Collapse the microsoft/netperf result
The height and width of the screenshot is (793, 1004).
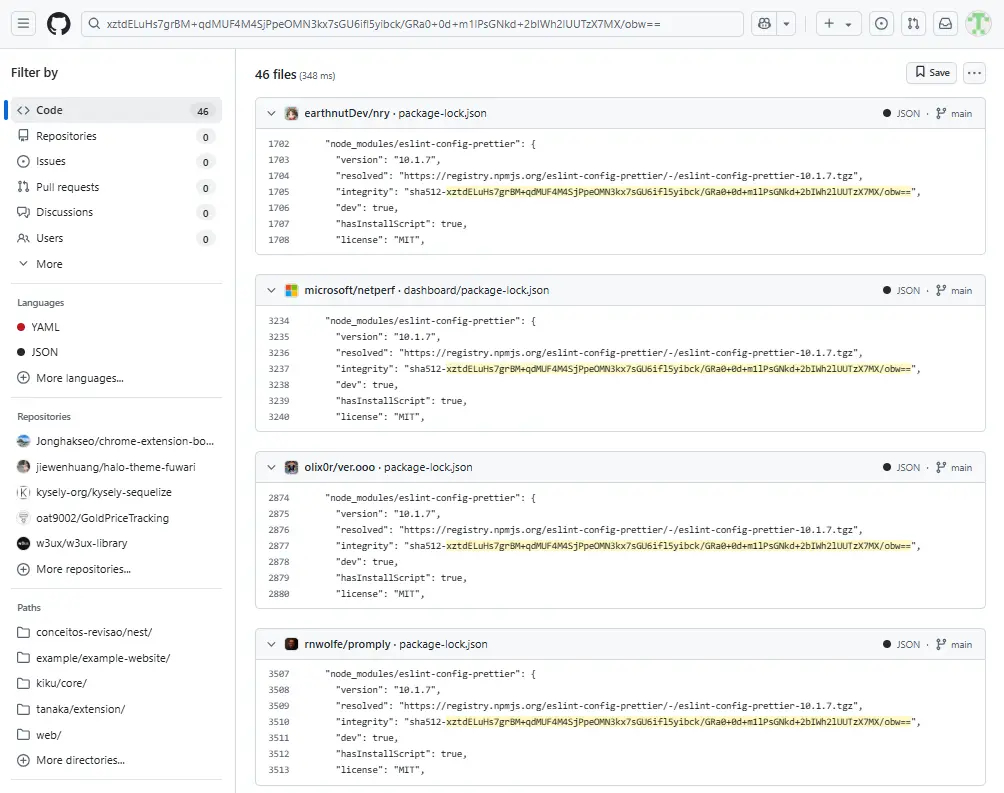click(x=271, y=291)
